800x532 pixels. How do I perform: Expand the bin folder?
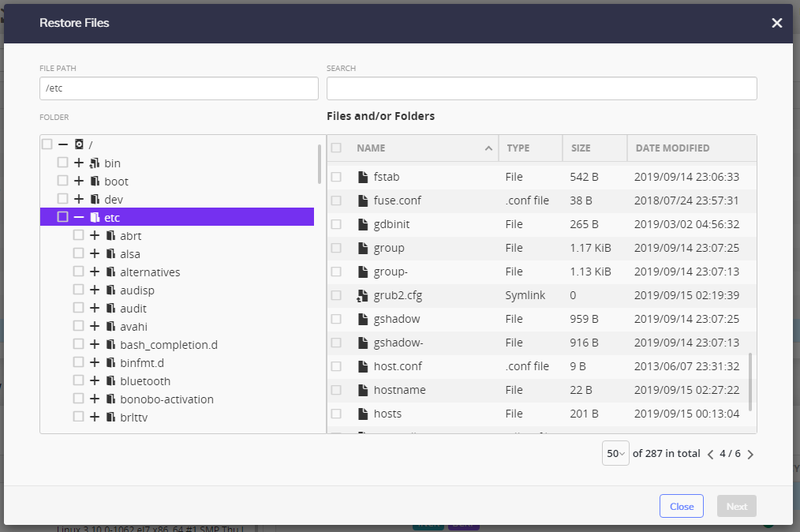(79, 163)
